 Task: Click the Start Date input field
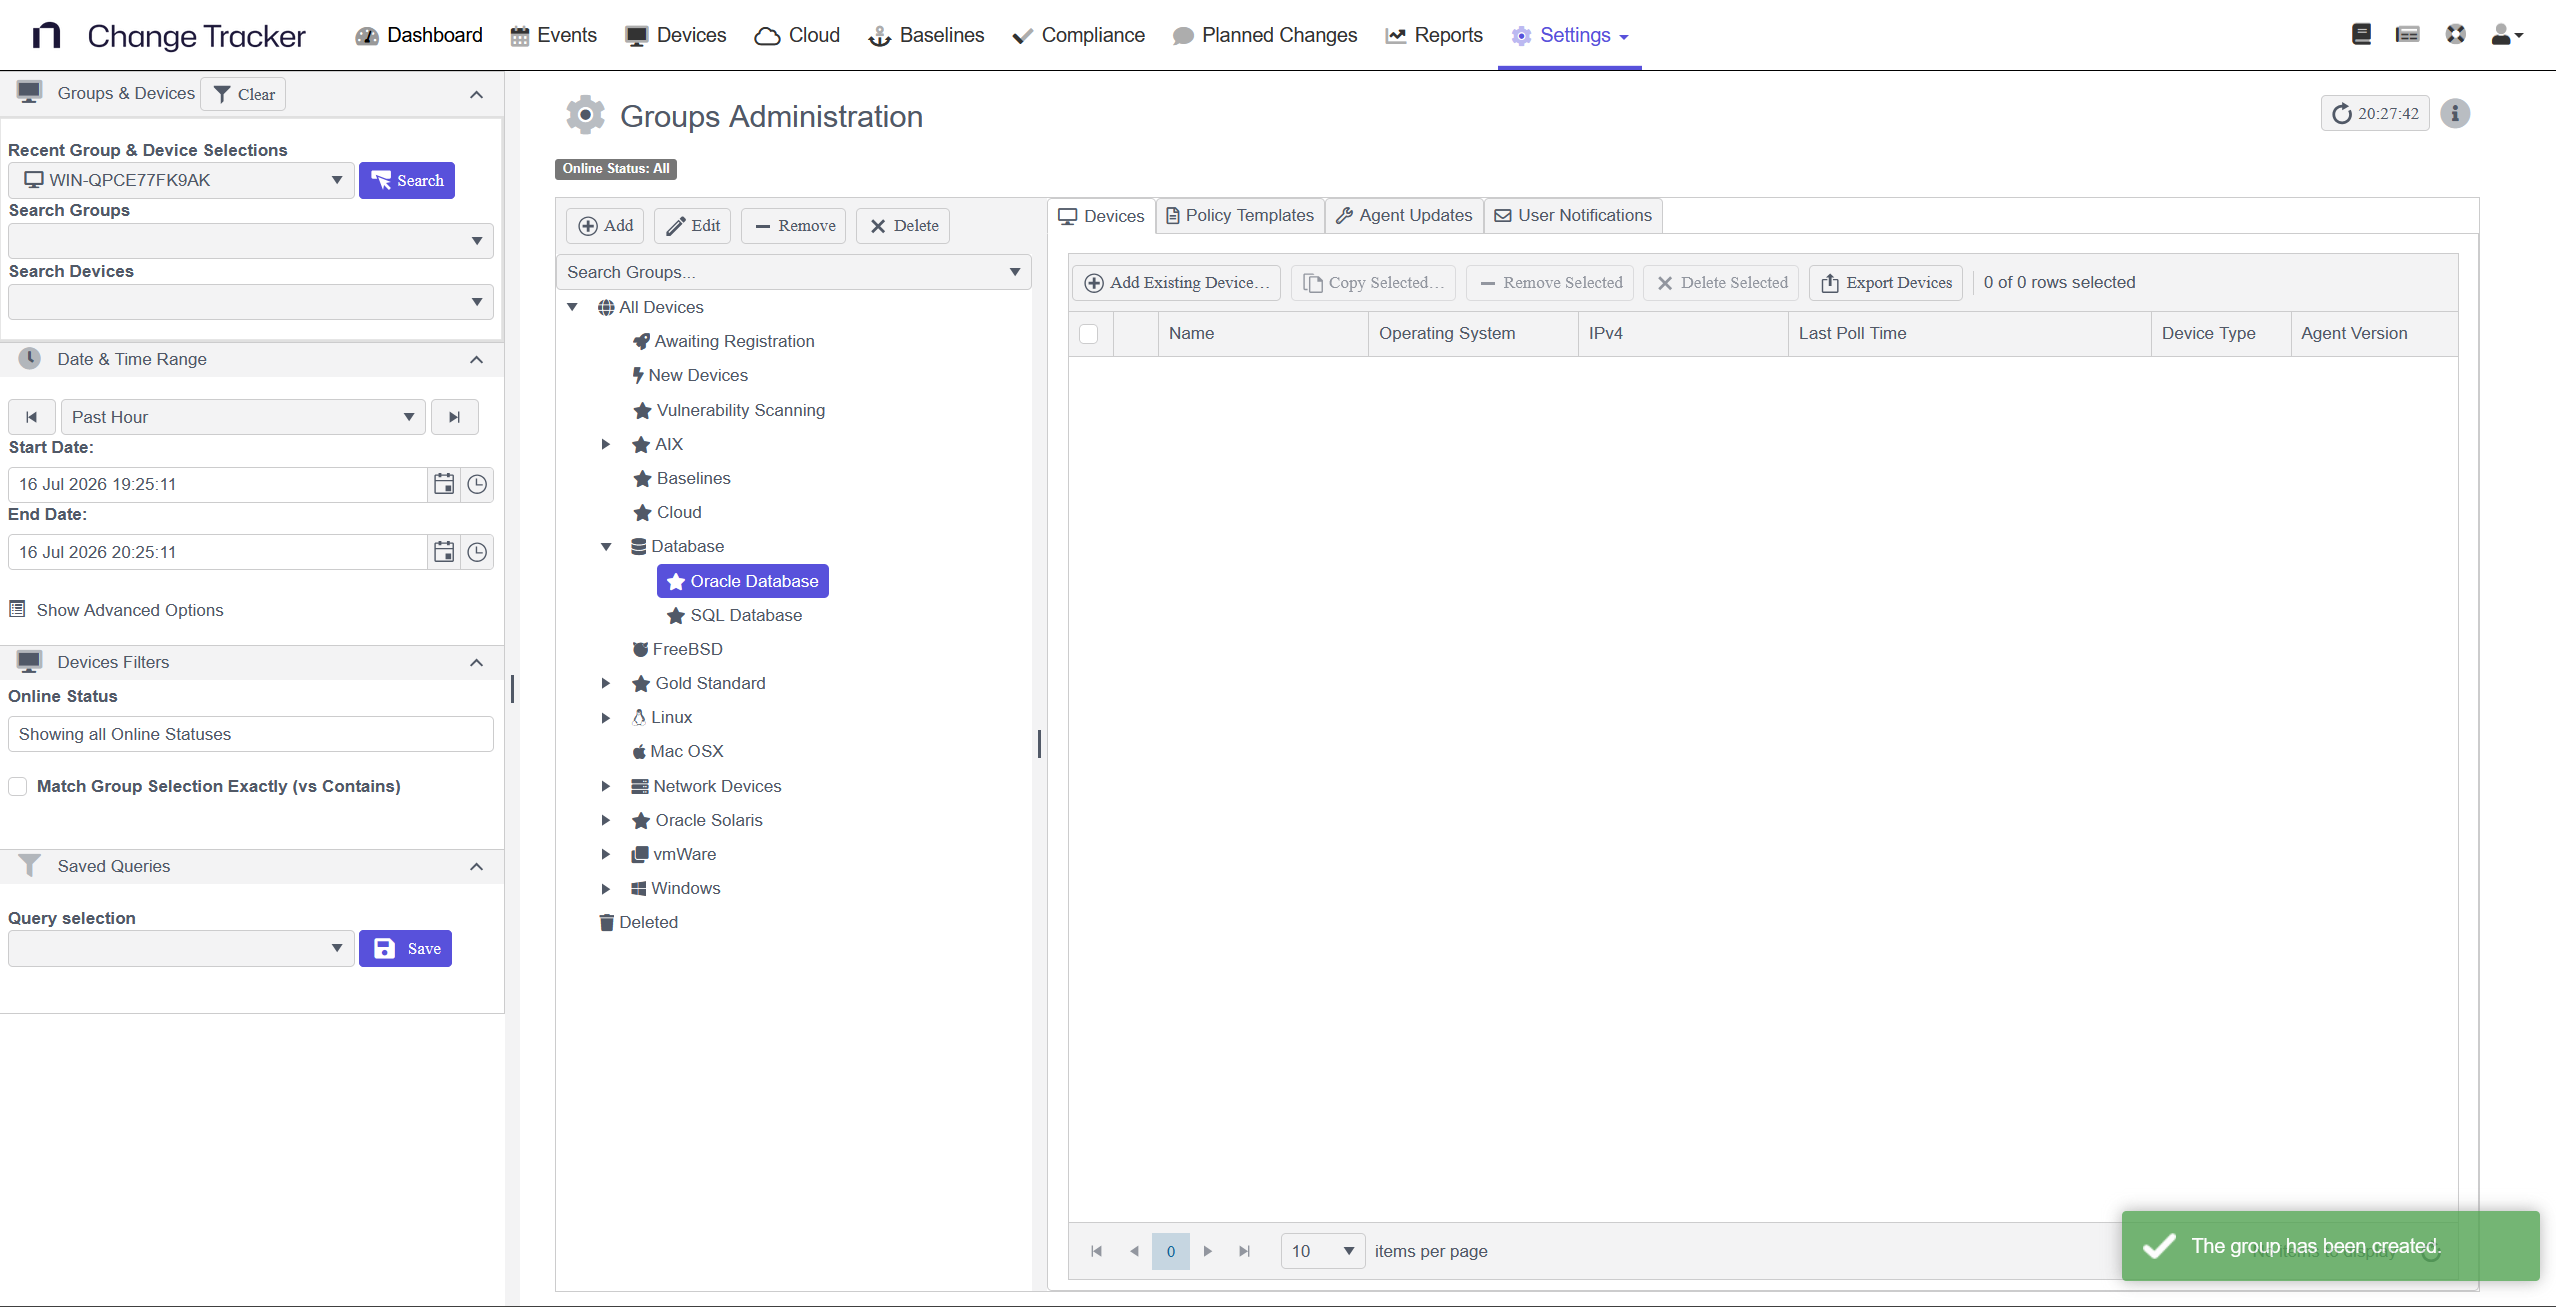pyautogui.click(x=218, y=484)
